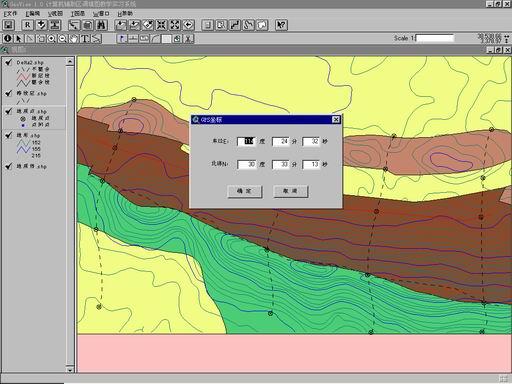512x384 pixels.
Task: Toggle the bottom .shp layer checkbox
Action: pos(9,166)
